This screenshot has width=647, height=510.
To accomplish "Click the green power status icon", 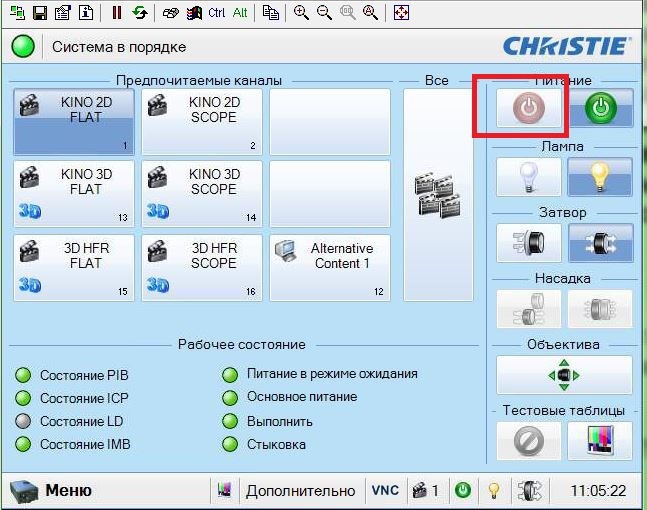I will [x=463, y=490].
